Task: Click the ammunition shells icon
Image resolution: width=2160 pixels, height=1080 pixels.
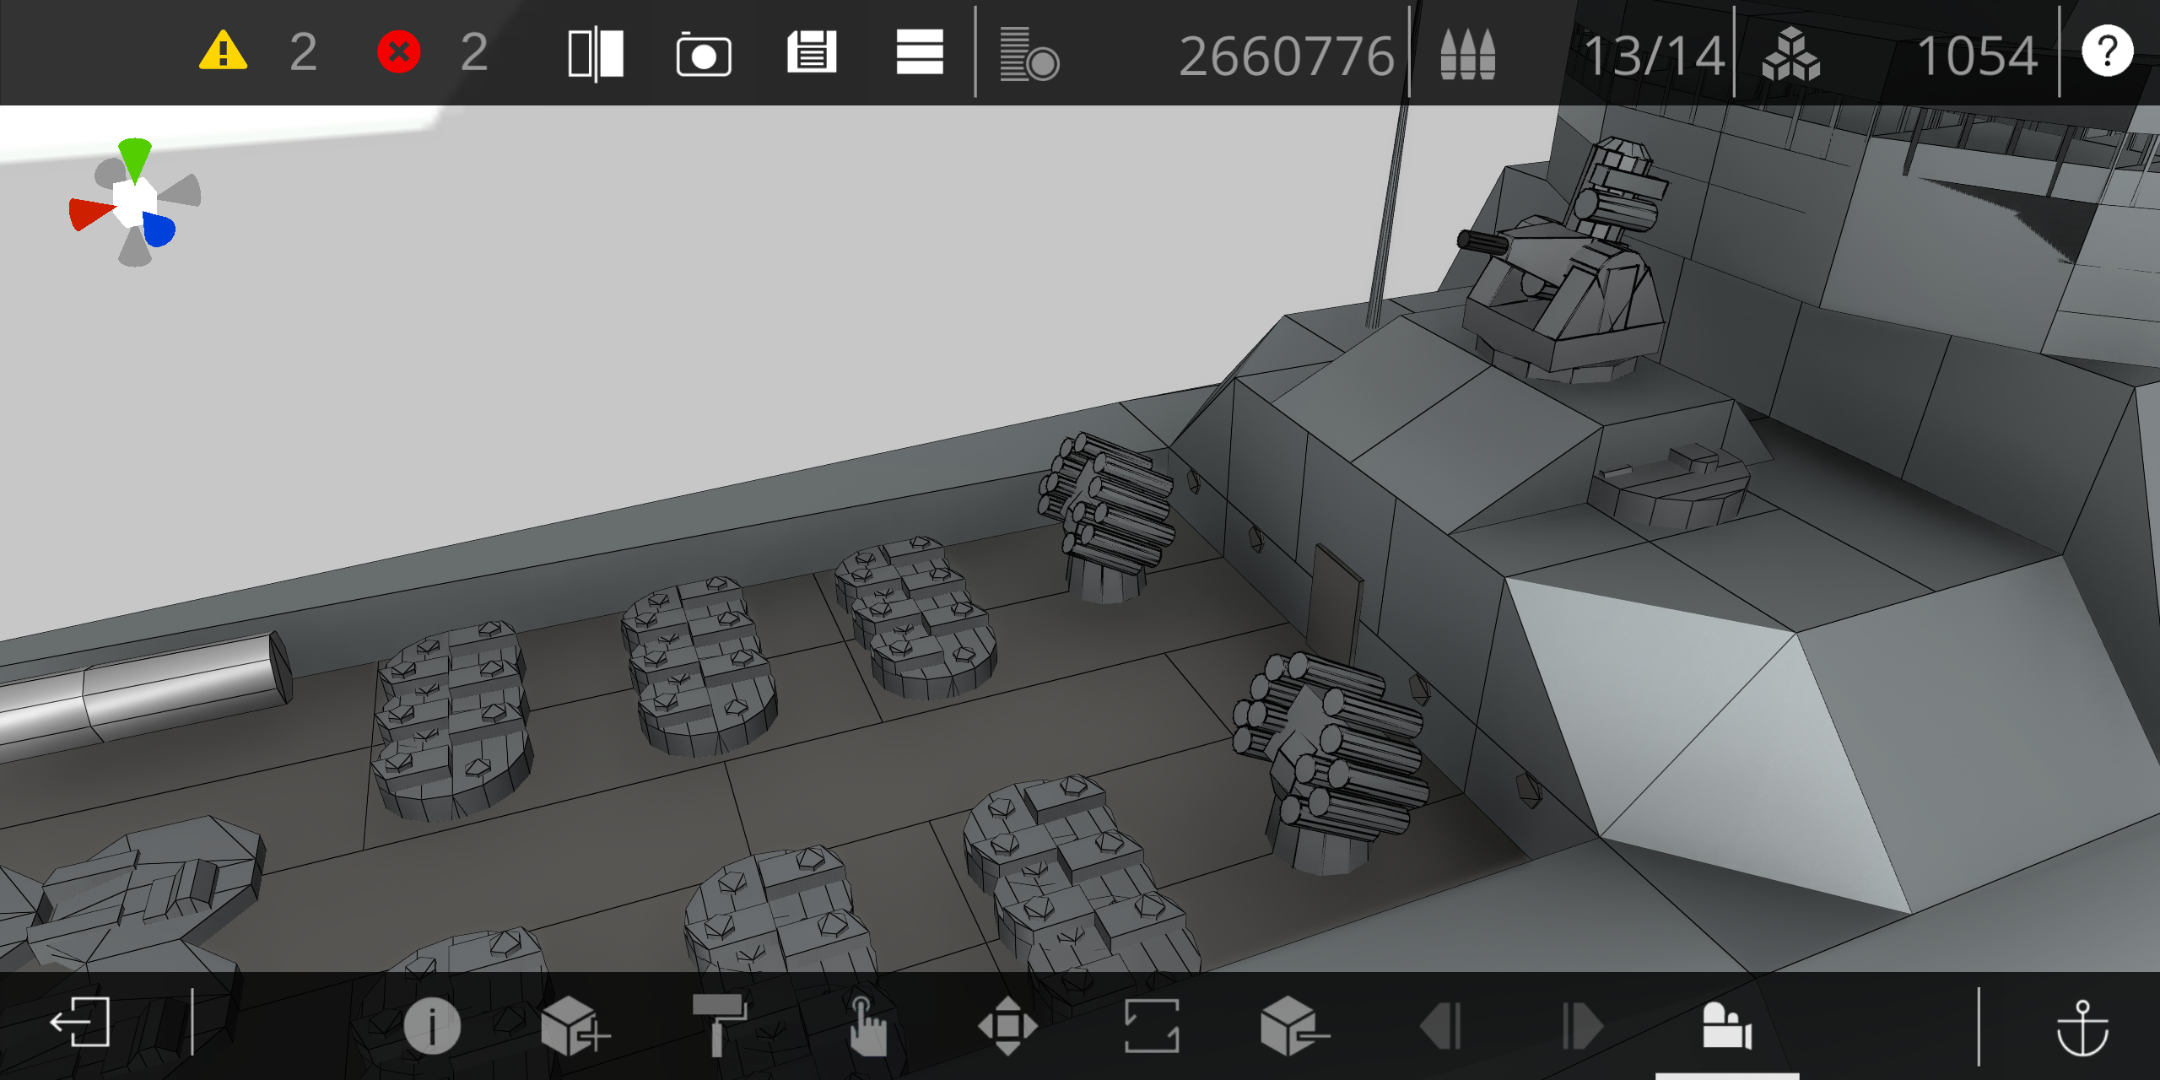Action: (x=1467, y=54)
